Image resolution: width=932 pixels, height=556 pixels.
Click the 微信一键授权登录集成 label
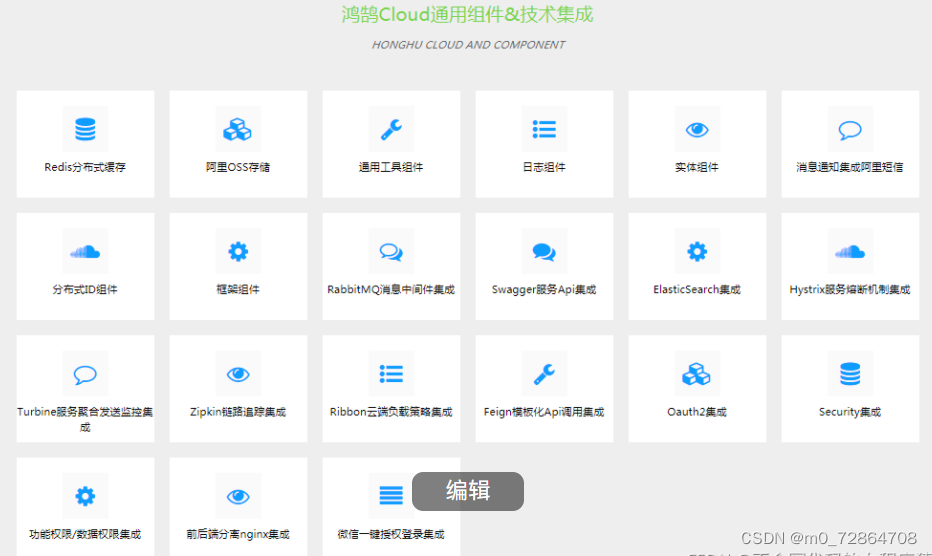tap(391, 535)
